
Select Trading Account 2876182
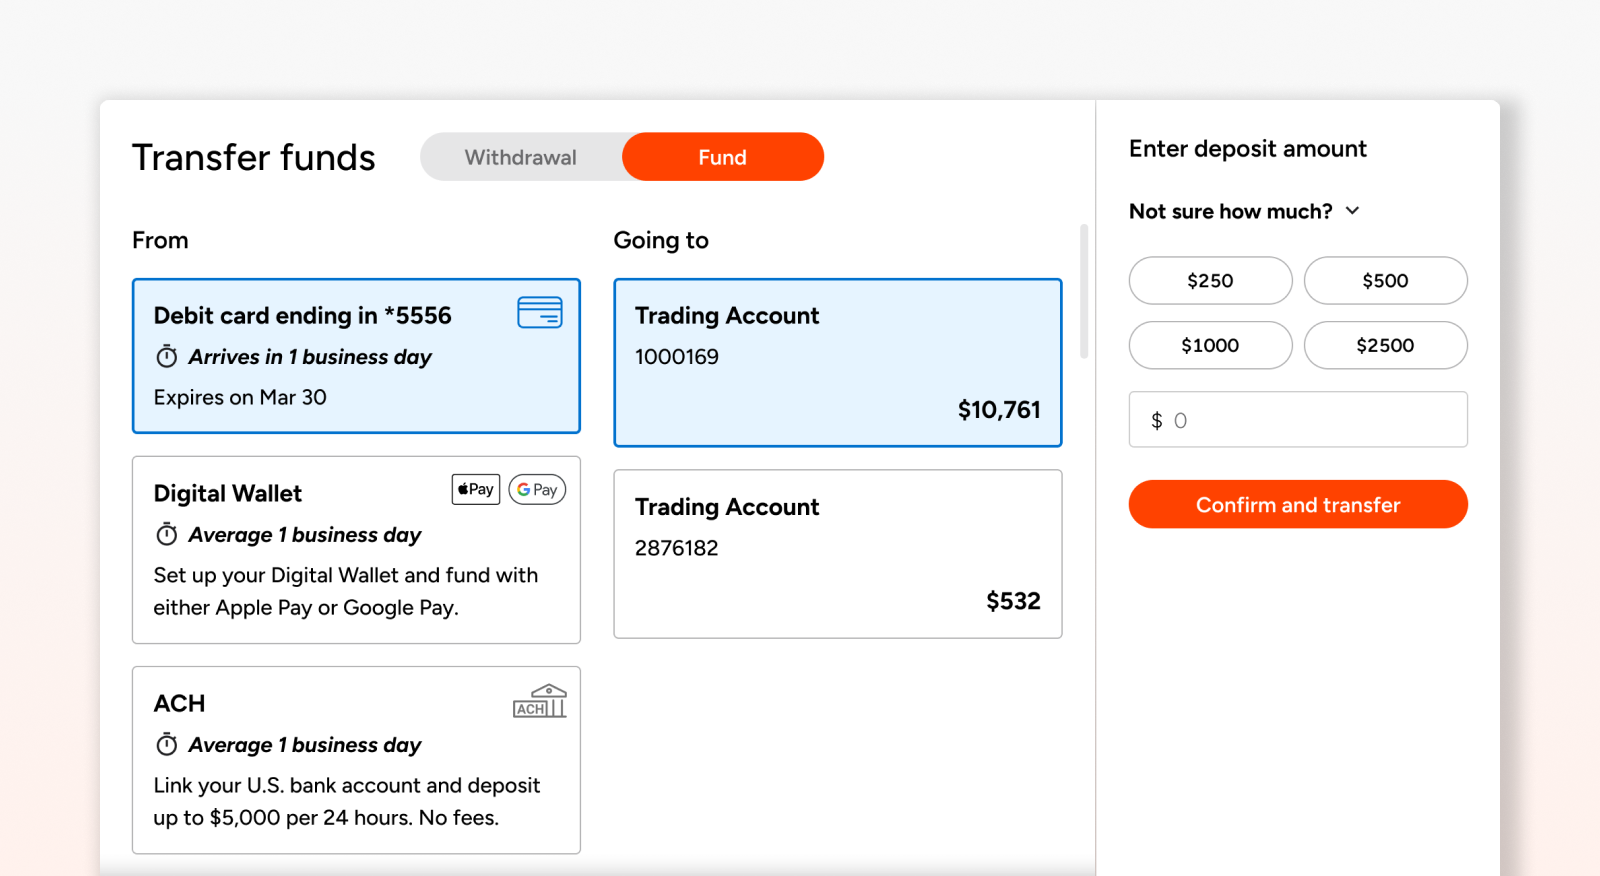coord(838,554)
